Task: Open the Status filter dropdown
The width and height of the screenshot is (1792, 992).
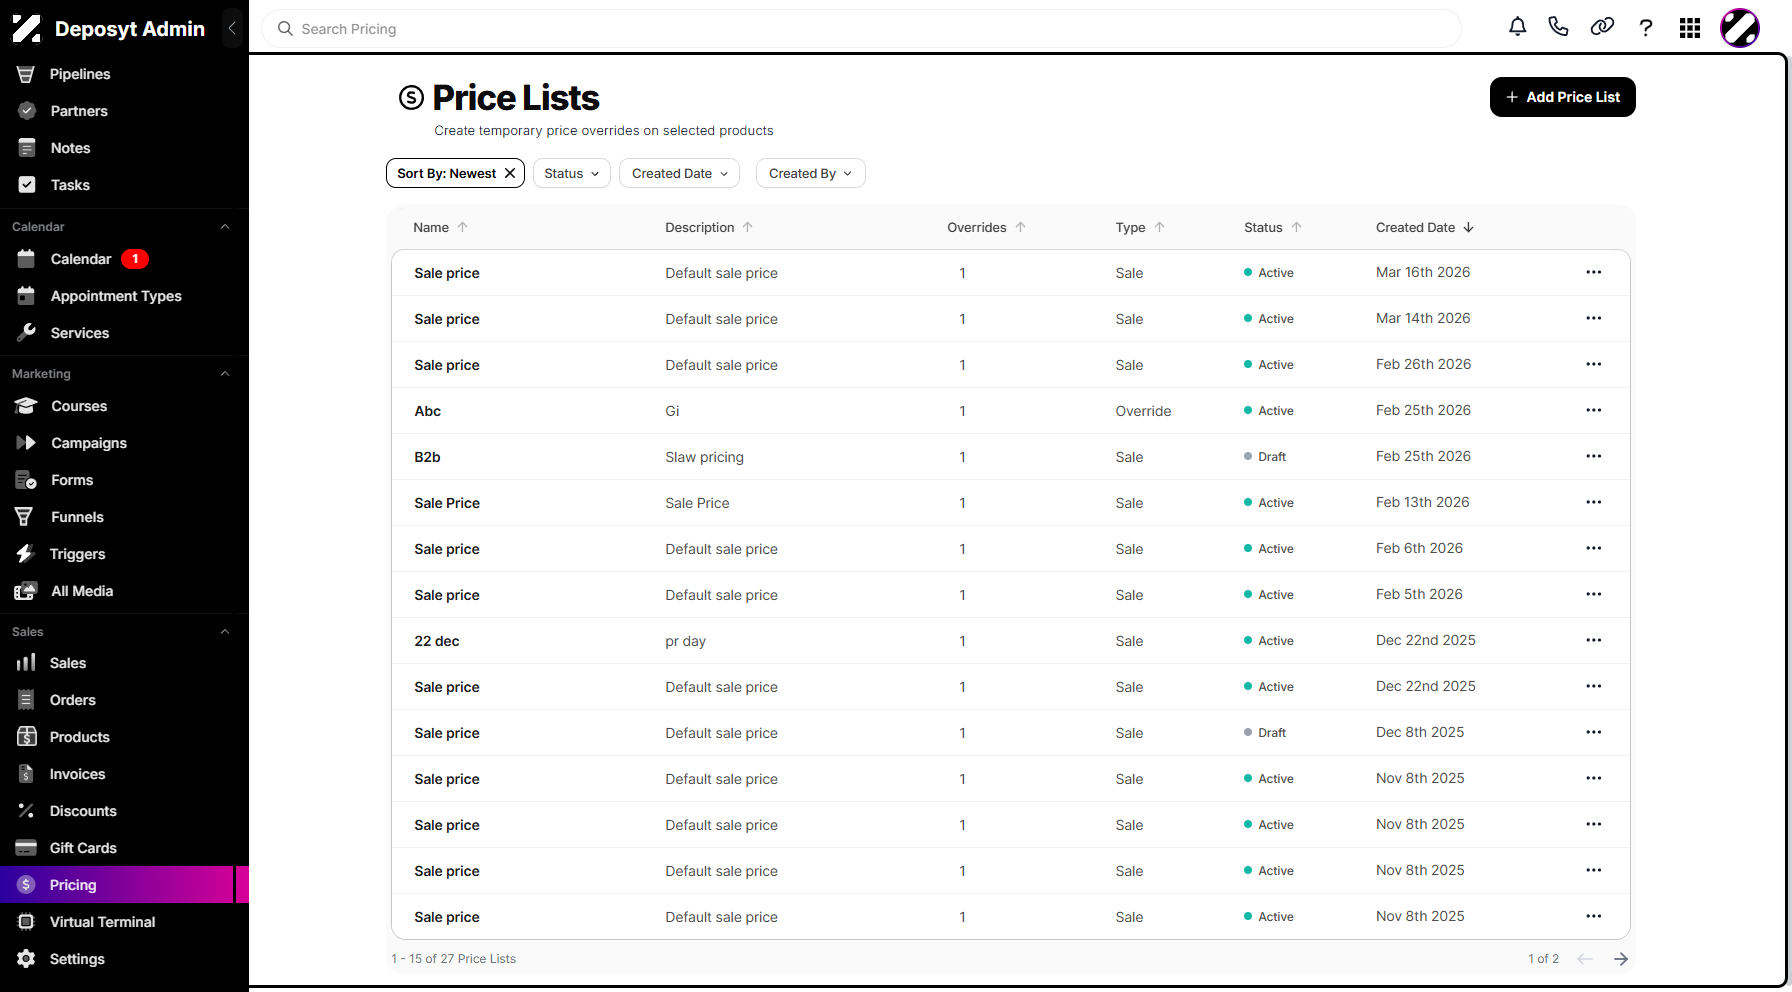Action: 572,173
